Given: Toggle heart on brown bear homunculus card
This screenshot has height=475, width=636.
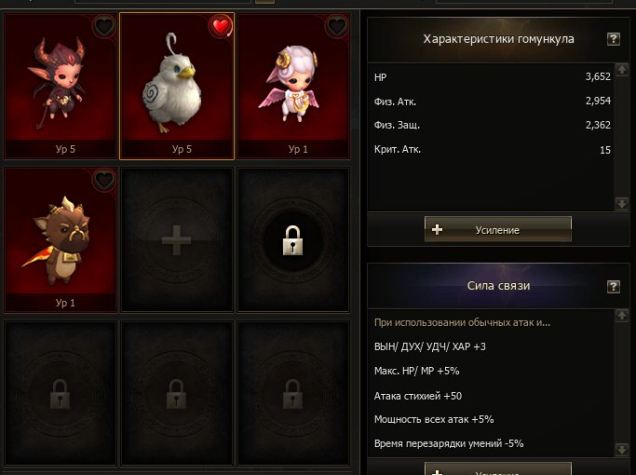Looking at the screenshot, I should click(x=104, y=180).
